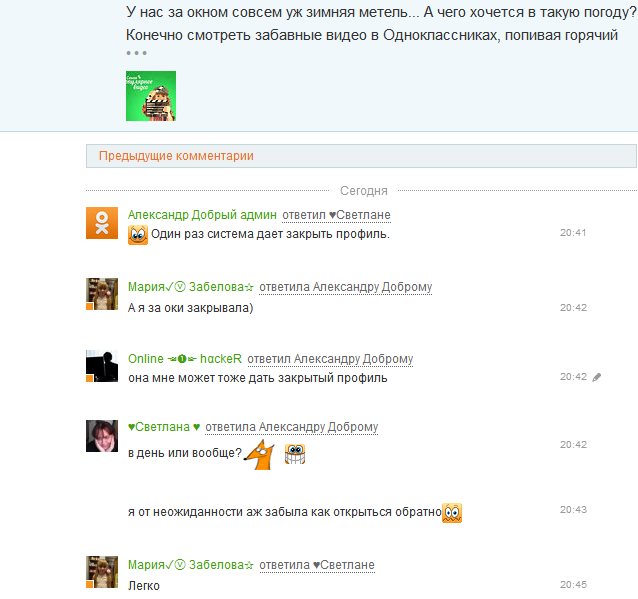
Task: Click Maria's avatar next to 'Легко' comment
Action: pos(102,572)
